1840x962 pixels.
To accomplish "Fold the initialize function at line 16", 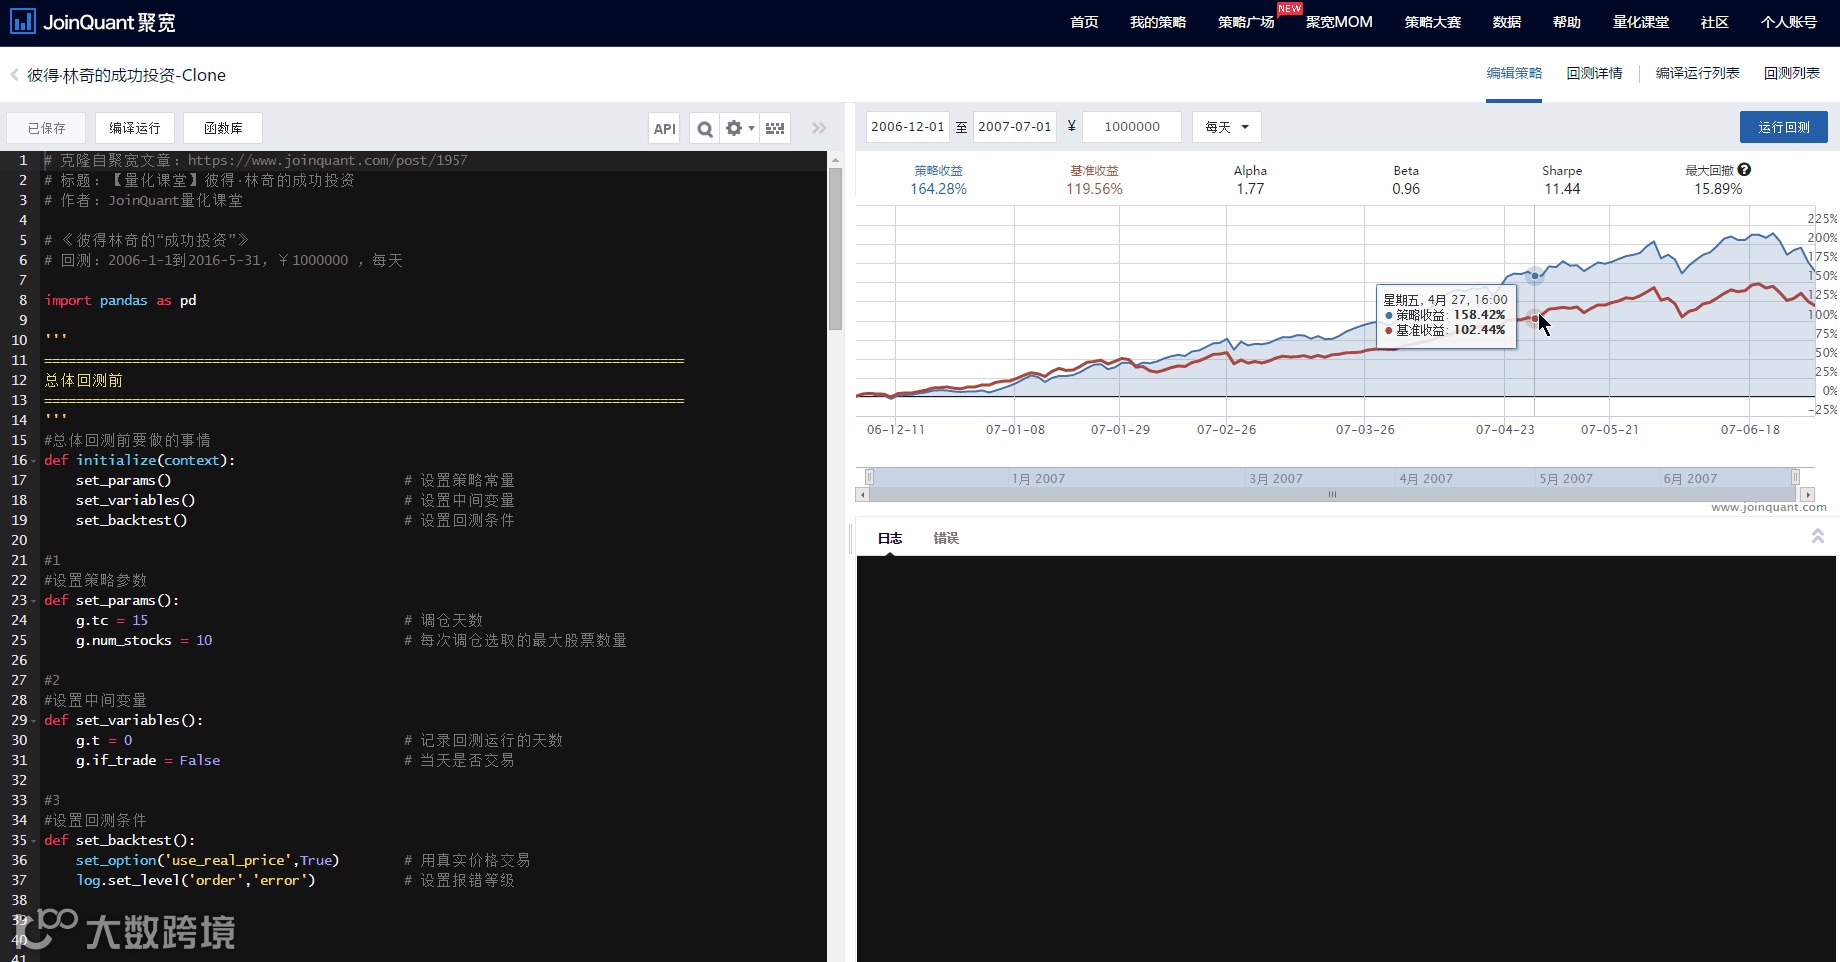I will [x=34, y=461].
